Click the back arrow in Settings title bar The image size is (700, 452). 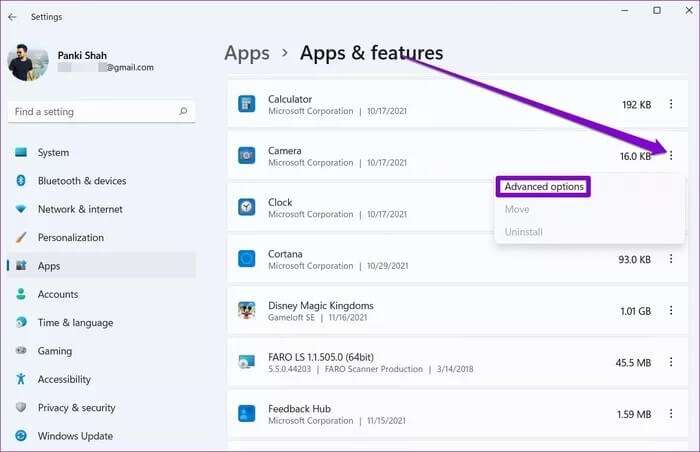pyautogui.click(x=12, y=17)
